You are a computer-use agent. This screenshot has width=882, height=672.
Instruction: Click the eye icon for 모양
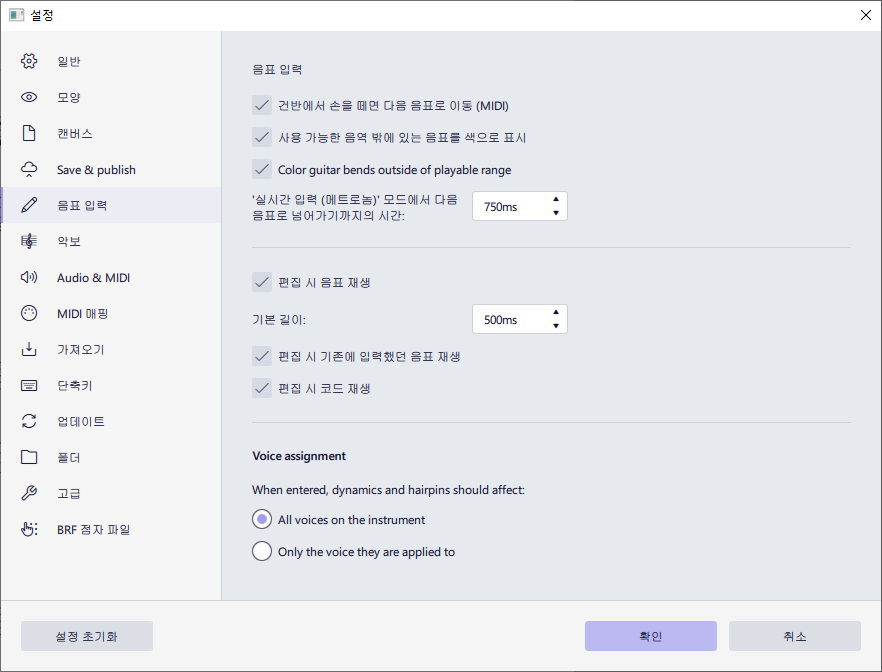point(29,97)
